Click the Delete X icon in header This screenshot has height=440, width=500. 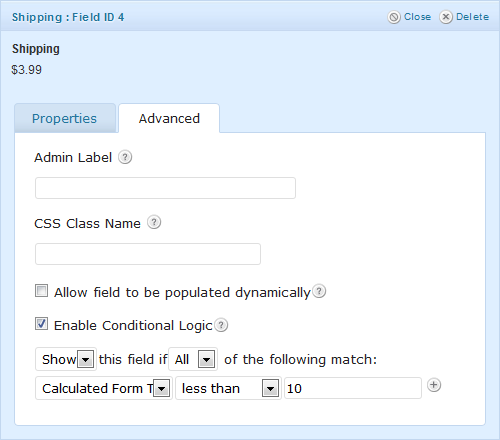click(x=446, y=17)
